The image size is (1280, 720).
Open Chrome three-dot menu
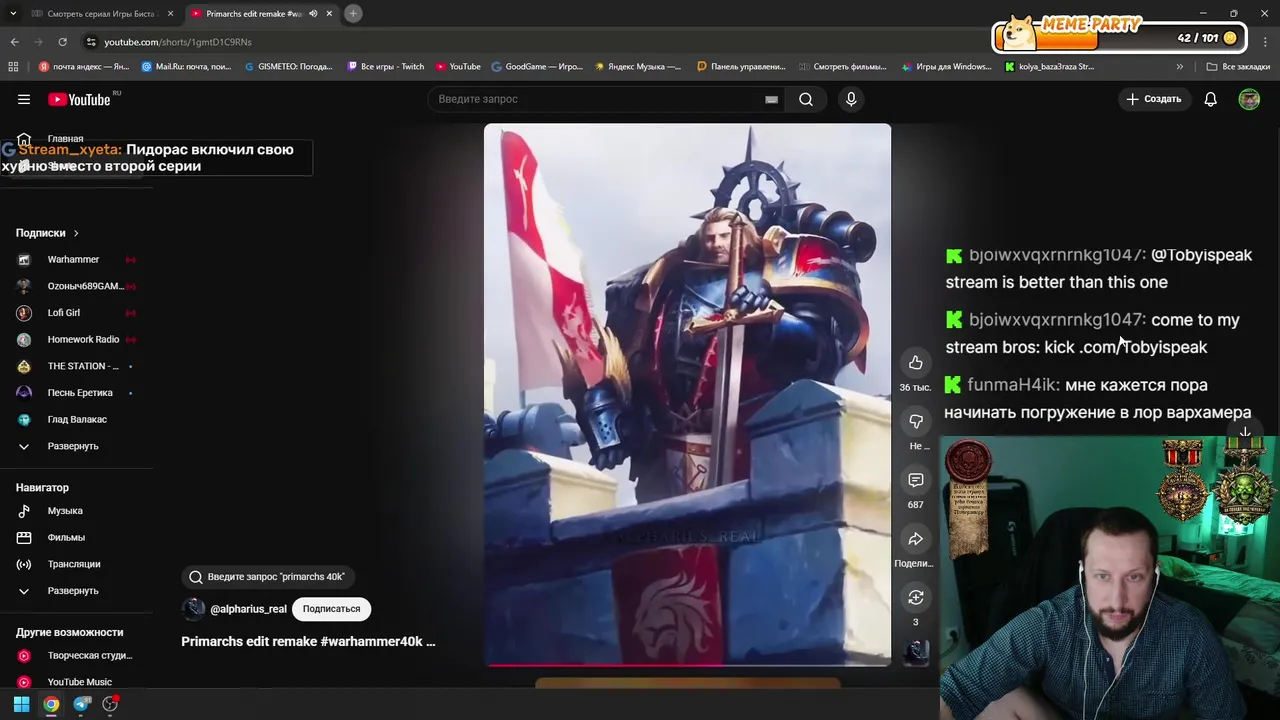click(1265, 42)
